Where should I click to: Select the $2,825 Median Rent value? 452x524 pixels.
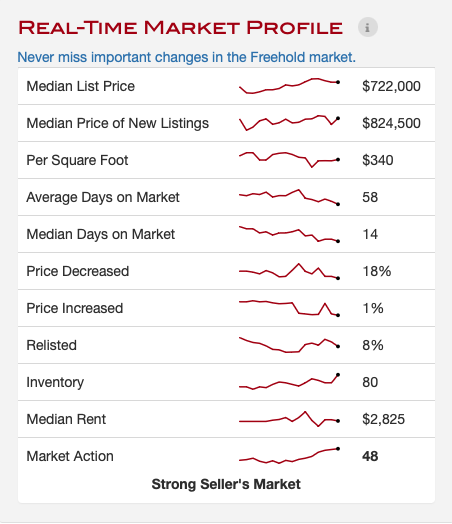click(384, 419)
